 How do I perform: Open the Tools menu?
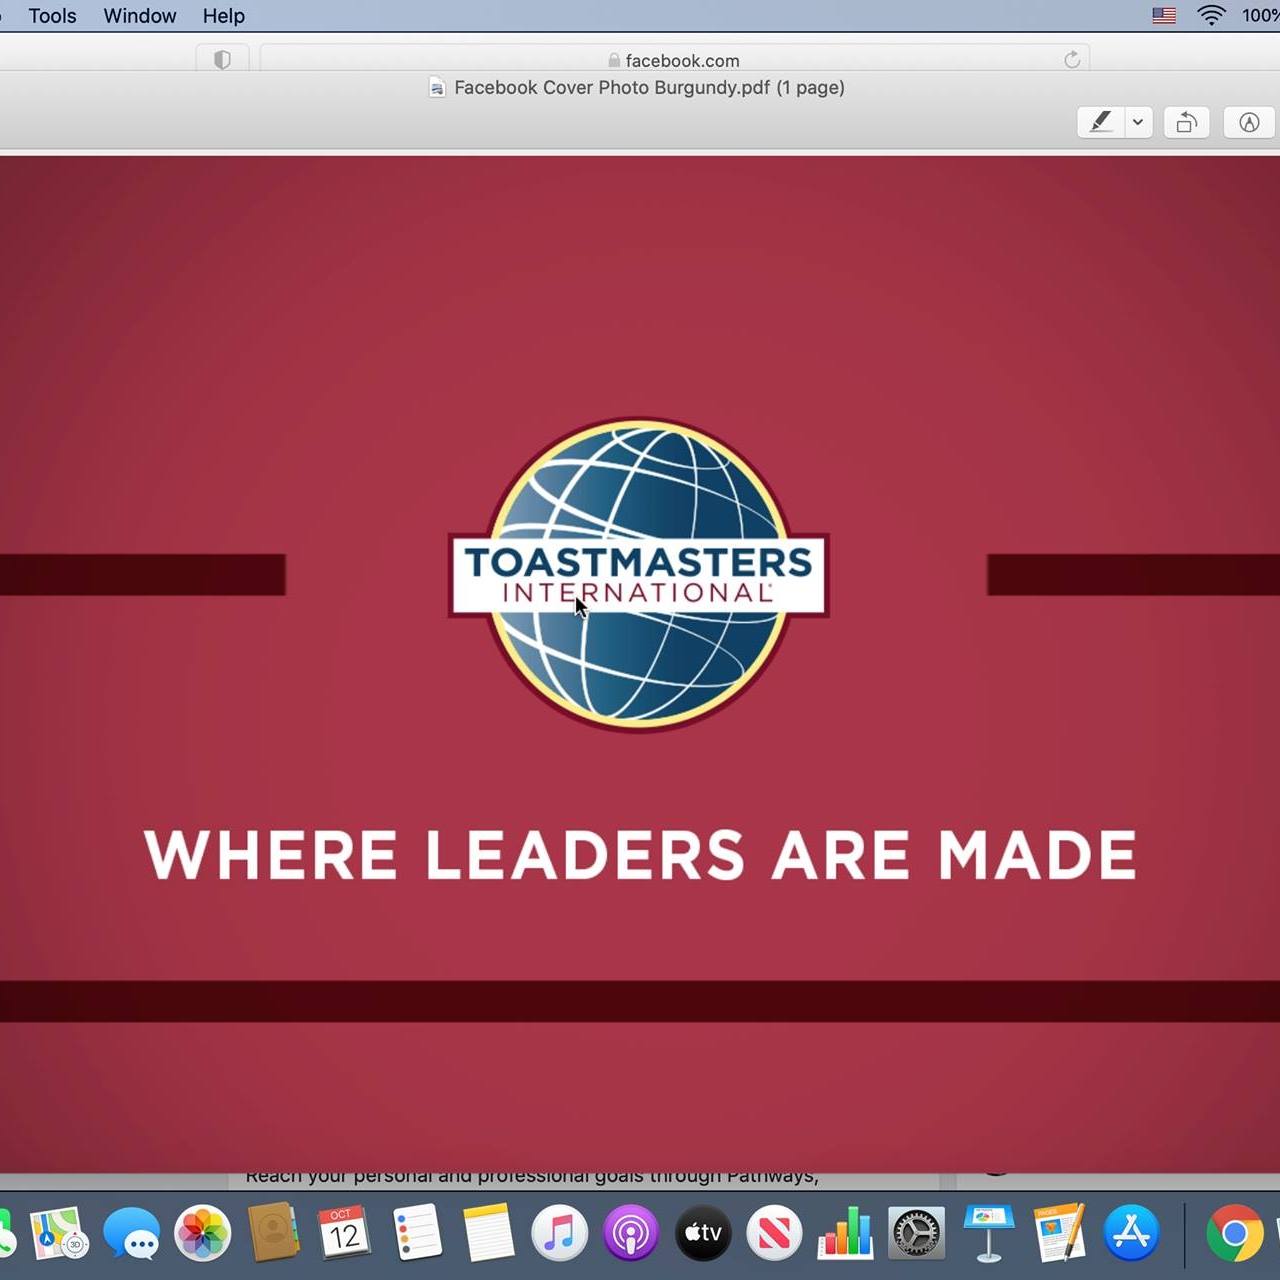[52, 16]
